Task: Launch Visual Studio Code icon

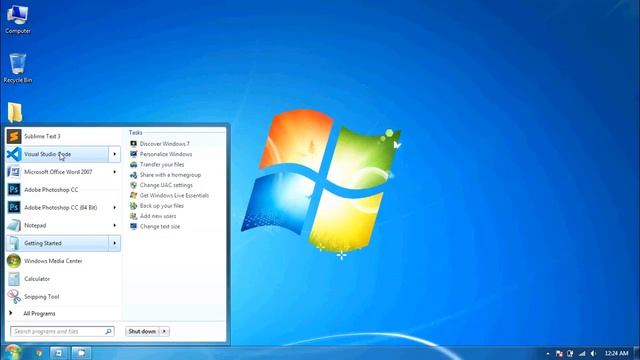Action: 14,154
